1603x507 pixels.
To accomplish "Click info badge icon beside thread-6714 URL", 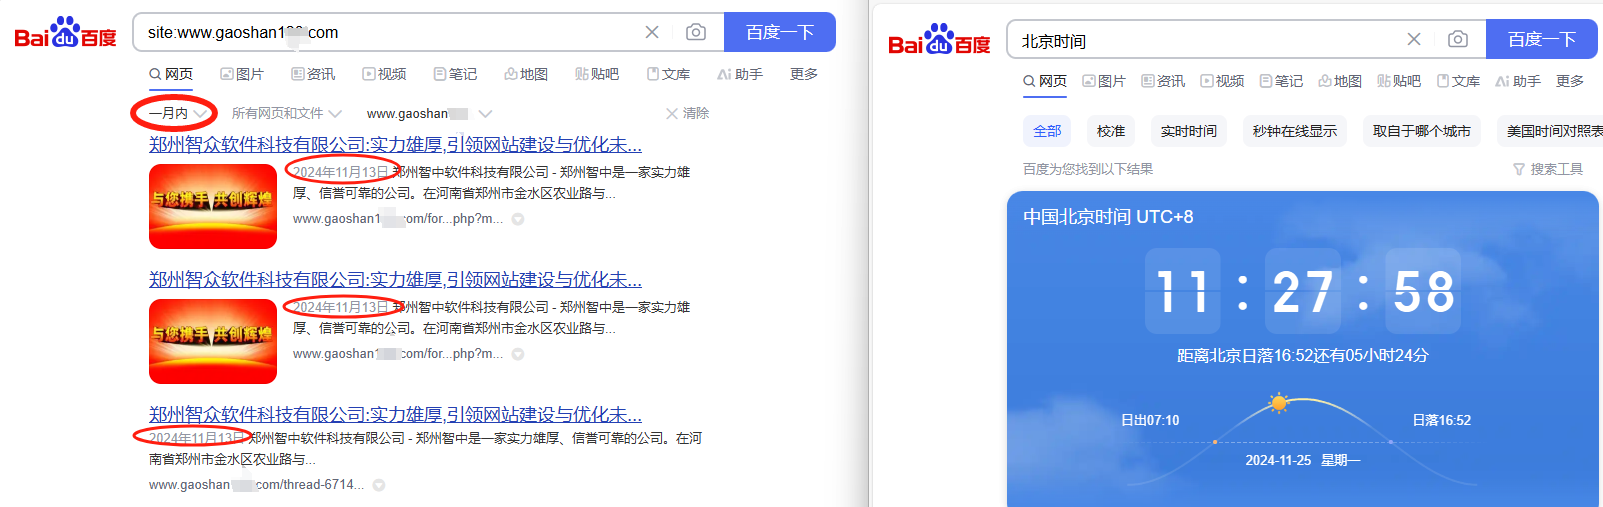I will coord(379,485).
